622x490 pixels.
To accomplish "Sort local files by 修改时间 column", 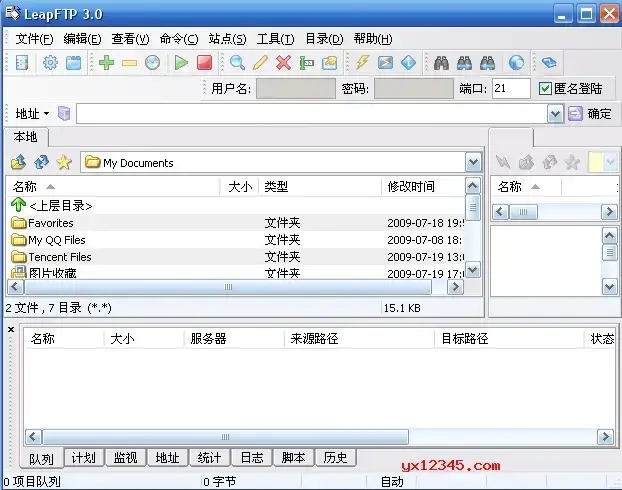I will coord(423,186).
